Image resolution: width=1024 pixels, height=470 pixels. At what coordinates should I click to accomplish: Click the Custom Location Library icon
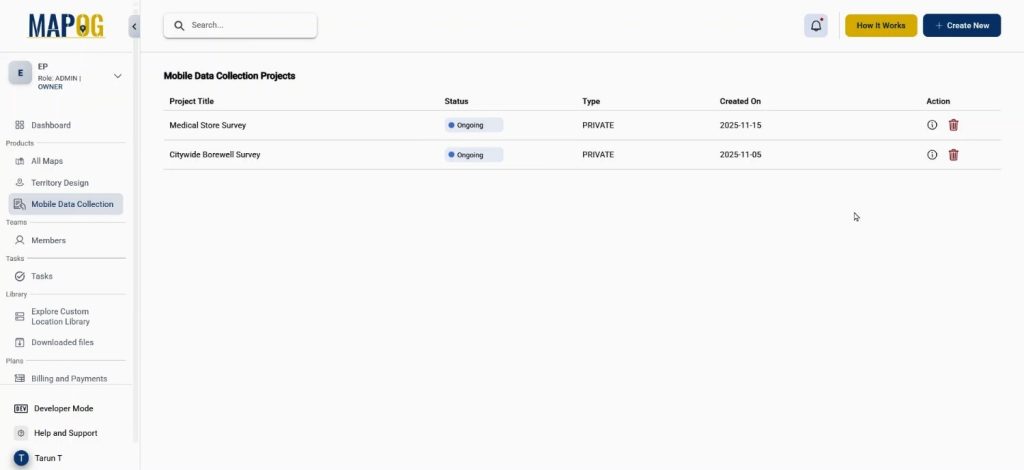20,317
